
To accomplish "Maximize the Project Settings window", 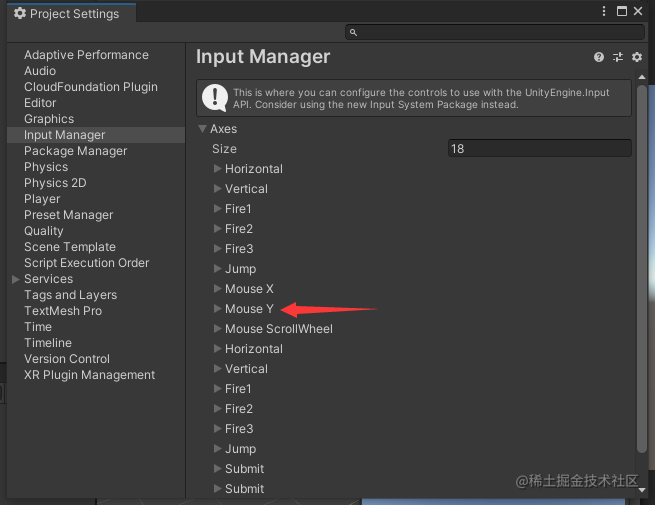I will (x=622, y=11).
